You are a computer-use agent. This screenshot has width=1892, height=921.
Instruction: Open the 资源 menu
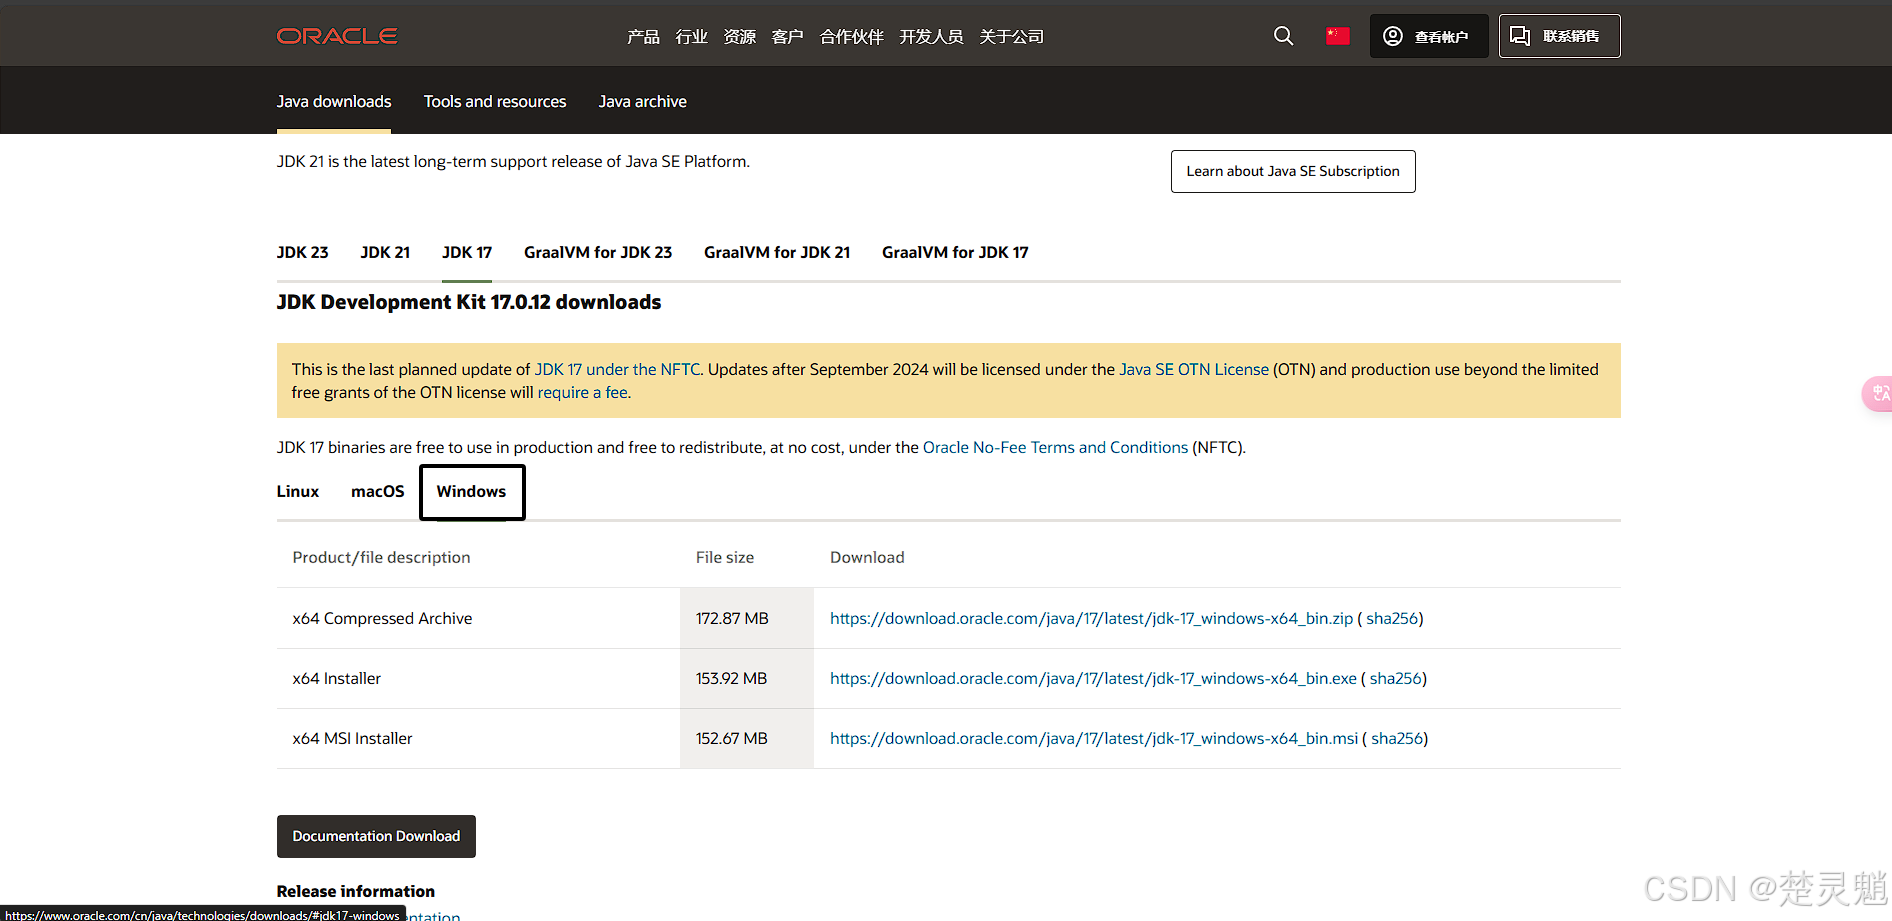coord(739,37)
